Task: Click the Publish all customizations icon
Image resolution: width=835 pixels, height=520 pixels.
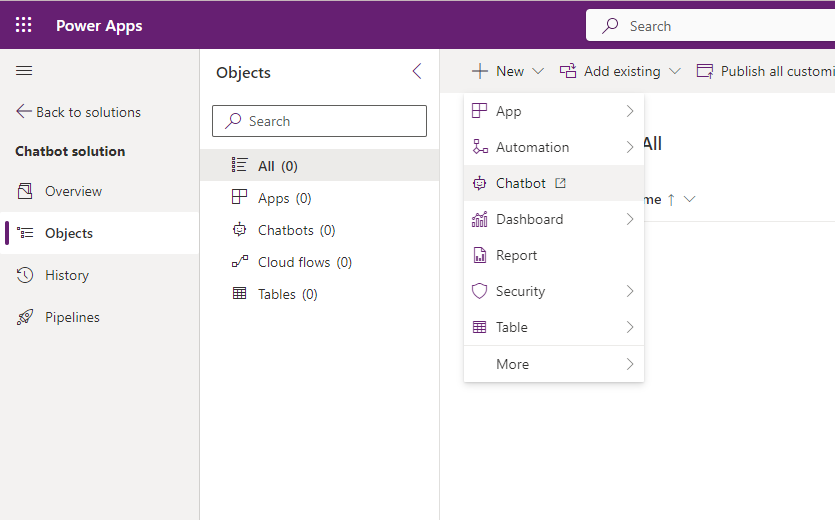Action: coord(705,71)
